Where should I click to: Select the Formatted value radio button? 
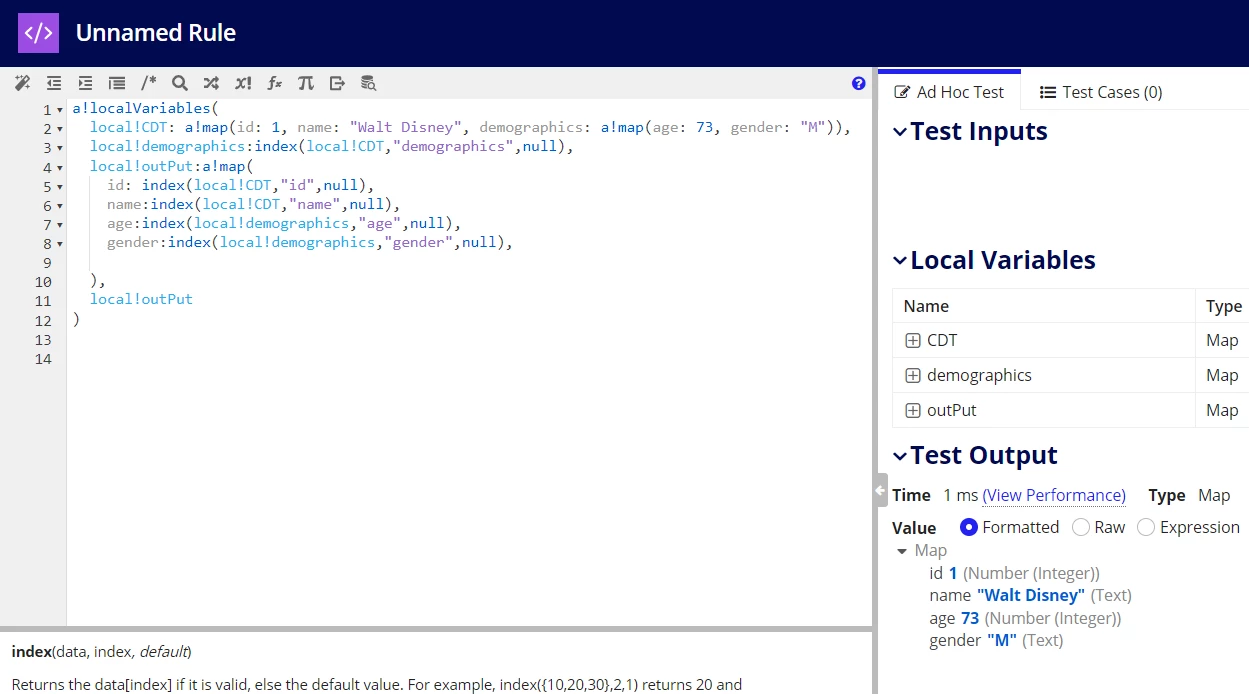(x=968, y=527)
